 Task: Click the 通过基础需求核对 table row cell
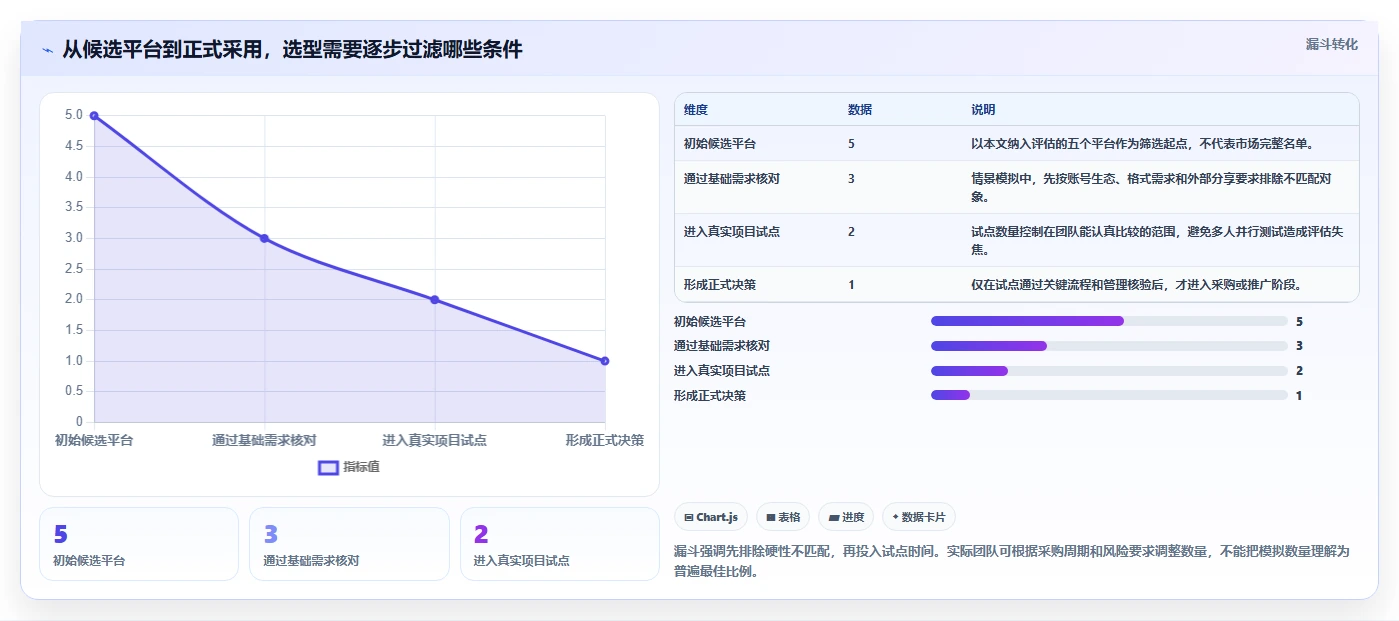coord(732,179)
